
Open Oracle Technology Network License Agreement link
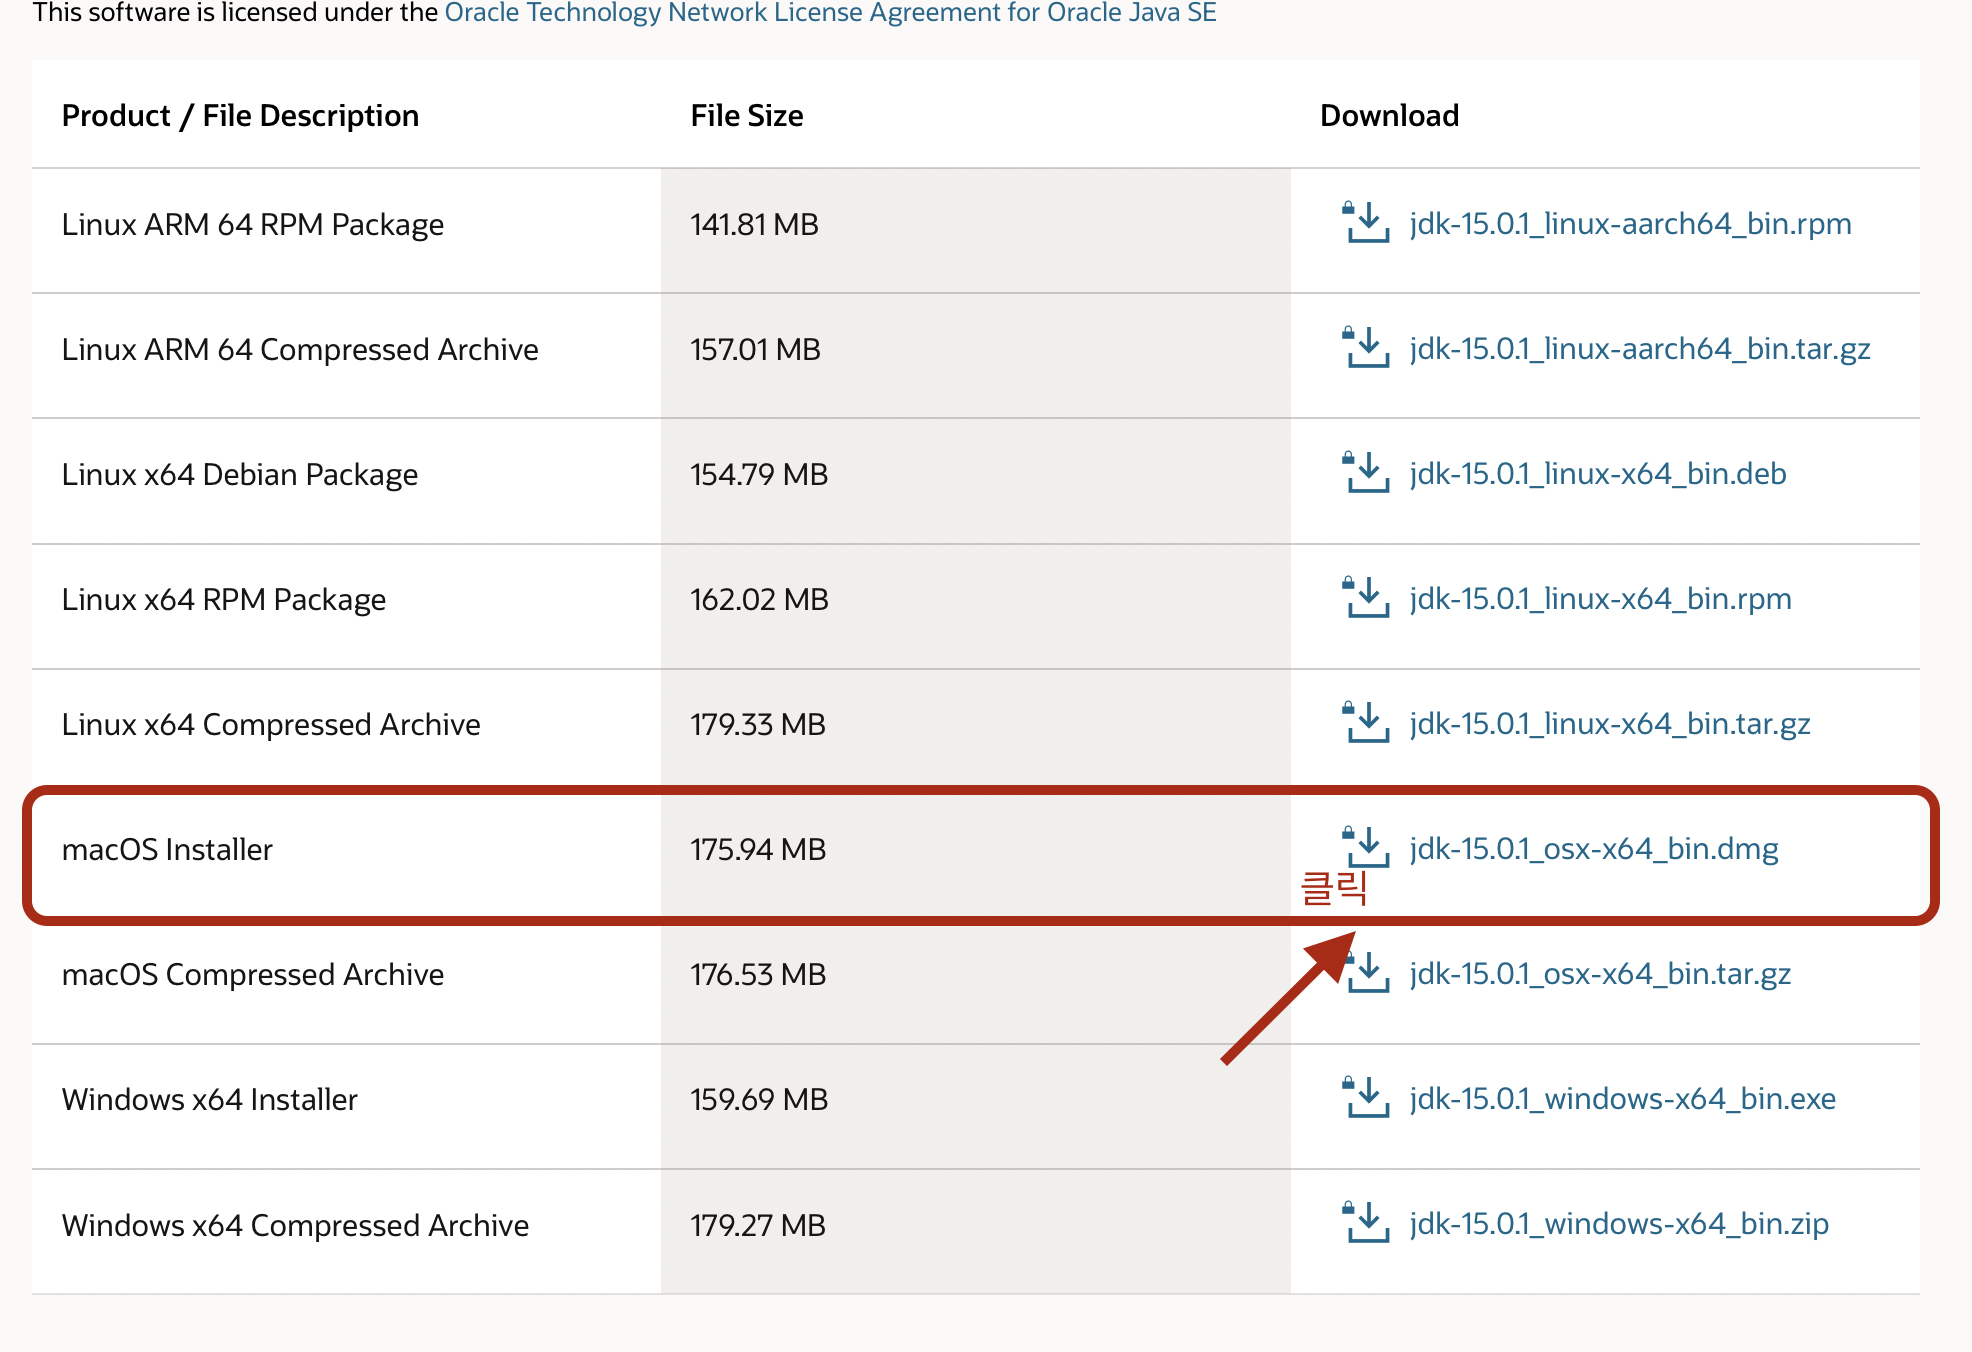coord(830,13)
